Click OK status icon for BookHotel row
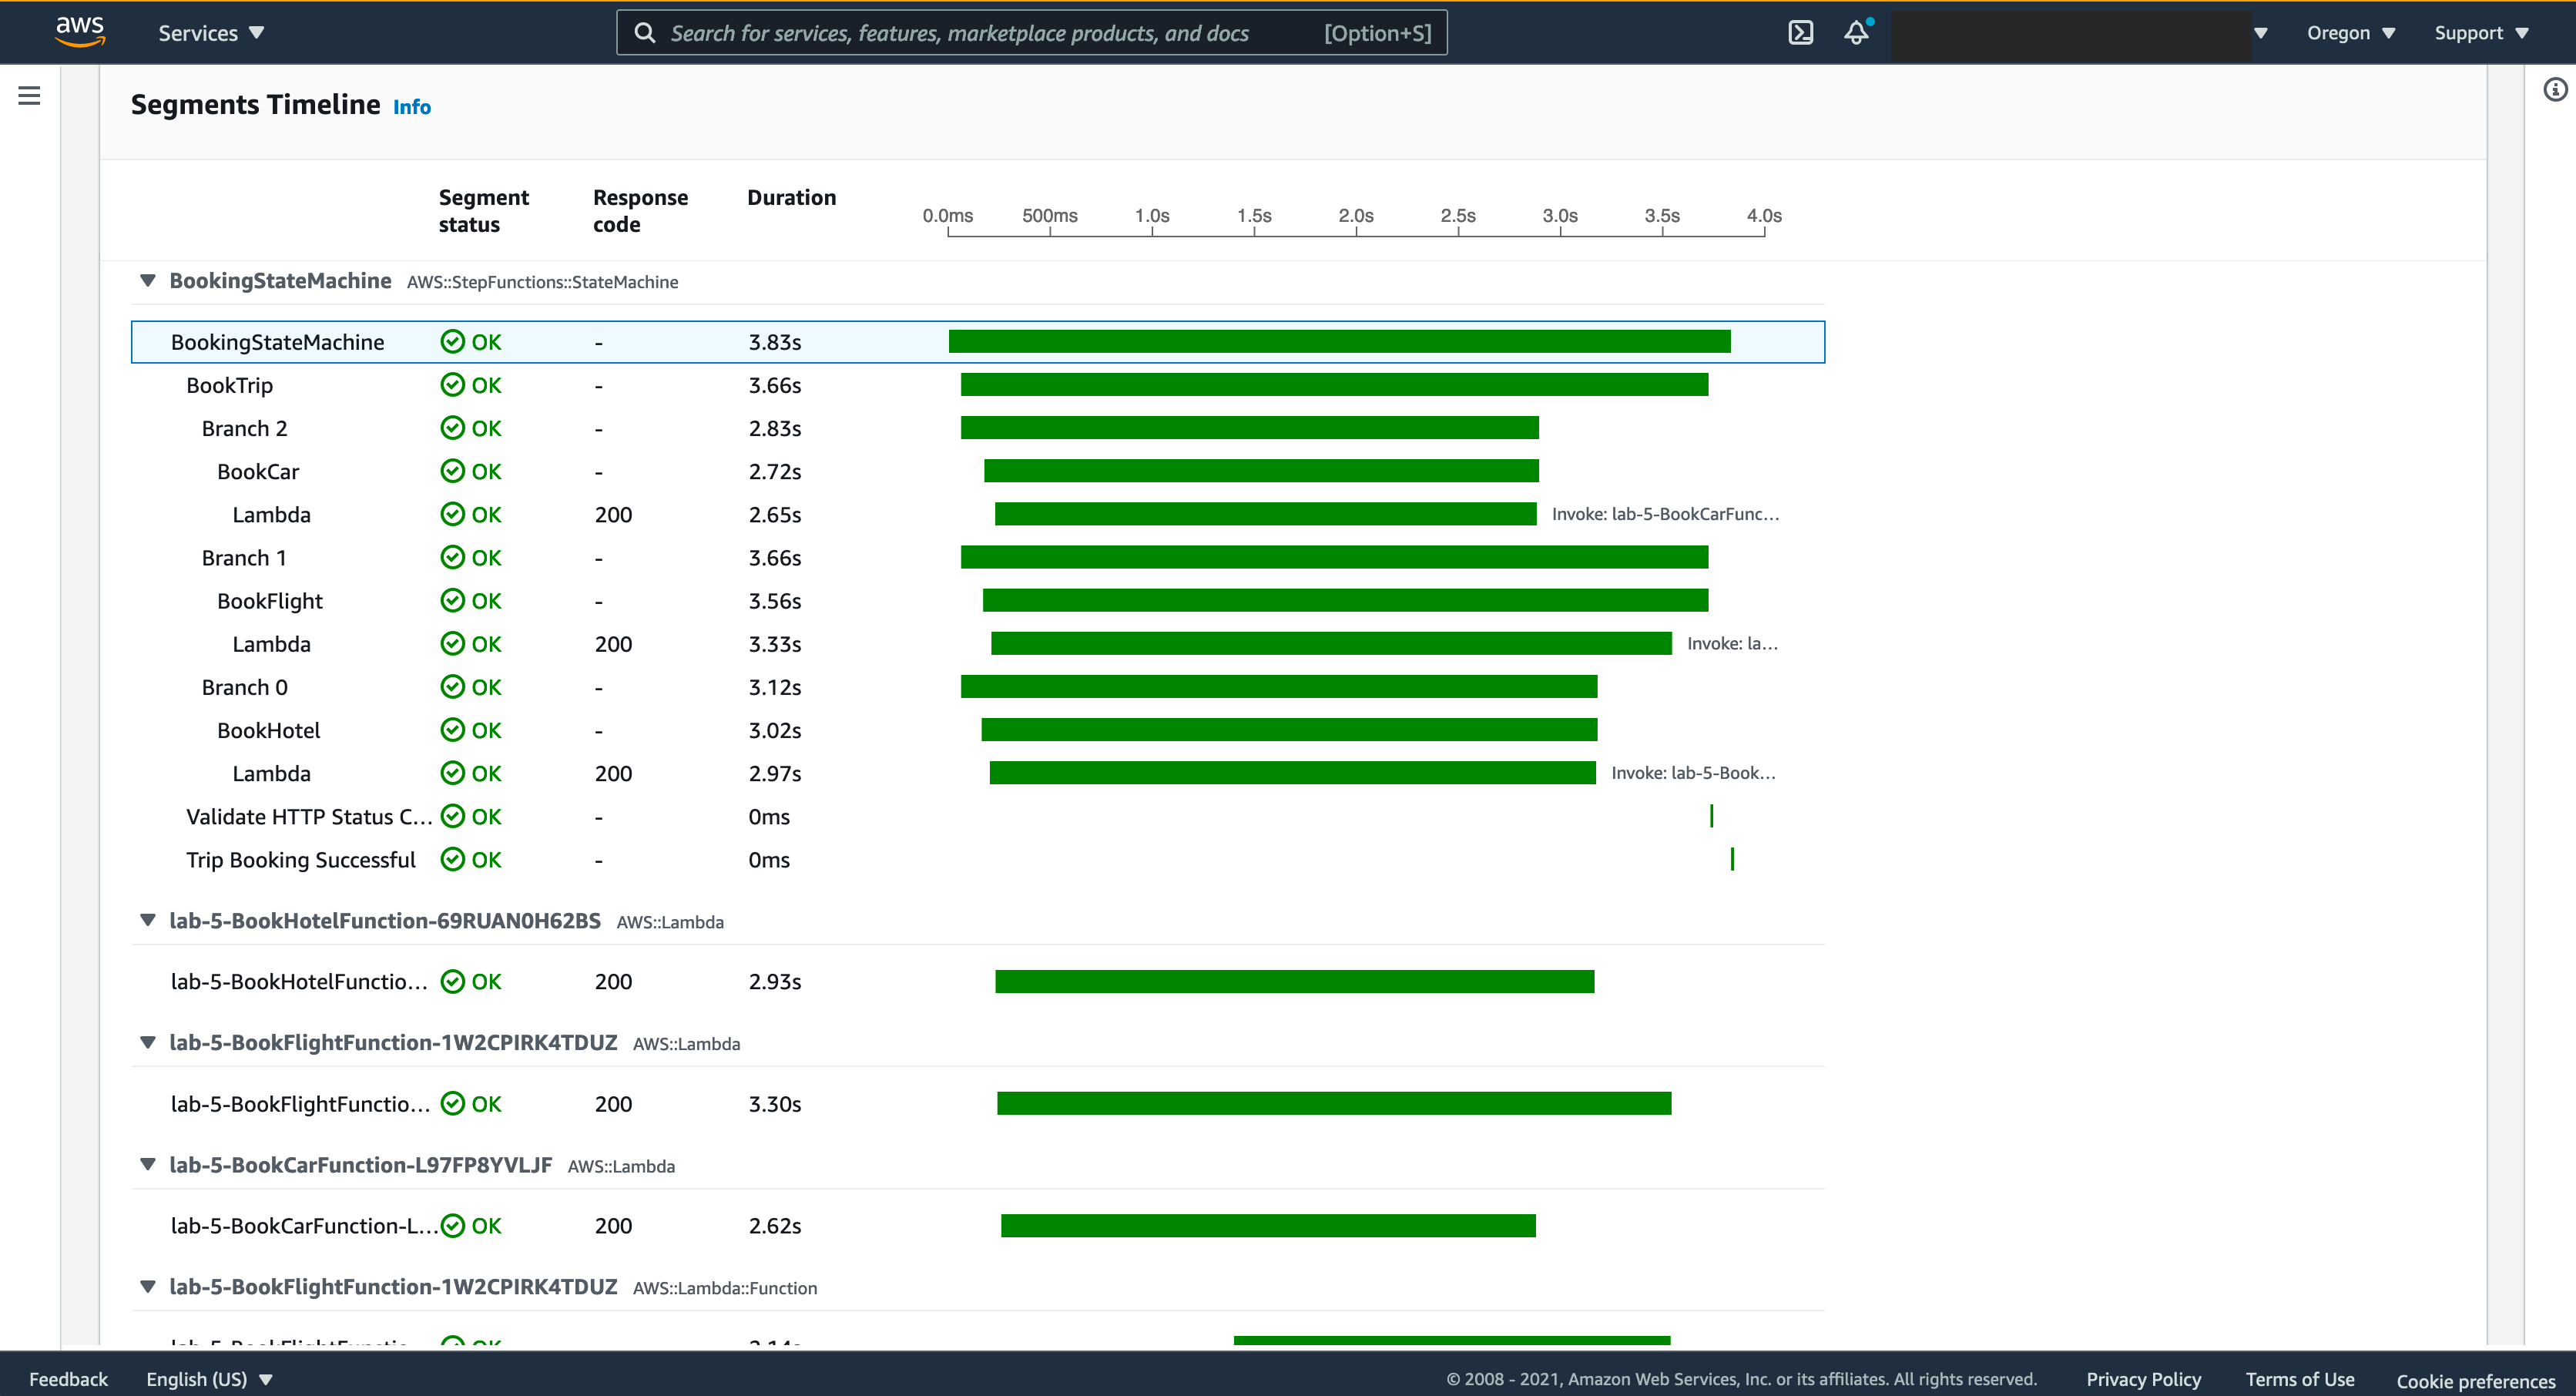 tap(453, 730)
